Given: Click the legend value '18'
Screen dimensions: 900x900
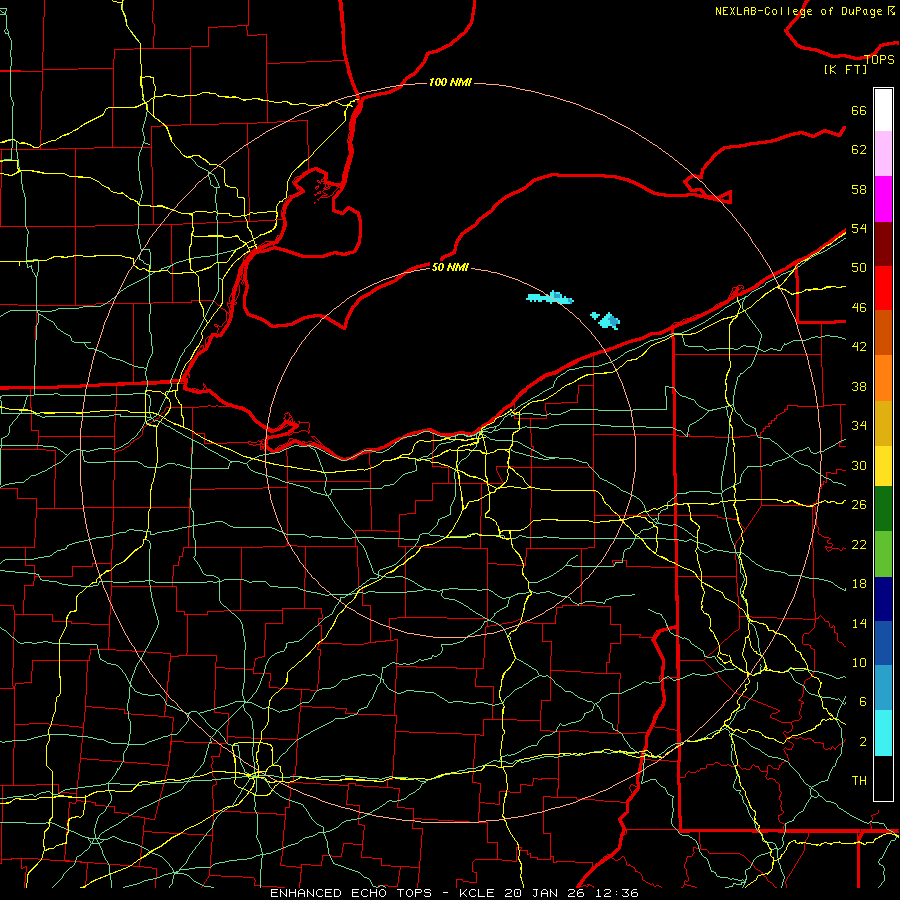Looking at the screenshot, I should (859, 584).
